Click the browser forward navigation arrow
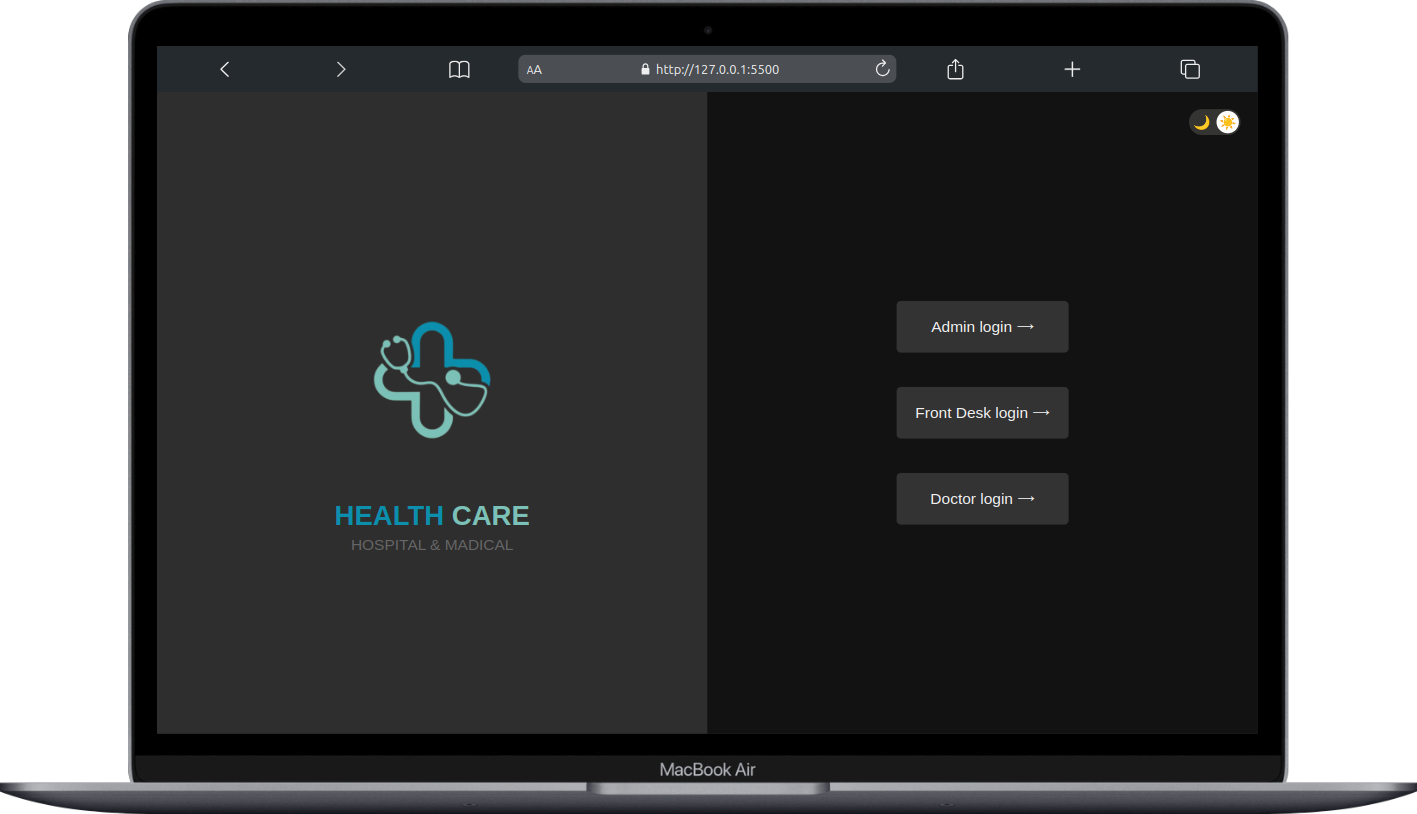This screenshot has width=1417, height=814. [340, 69]
